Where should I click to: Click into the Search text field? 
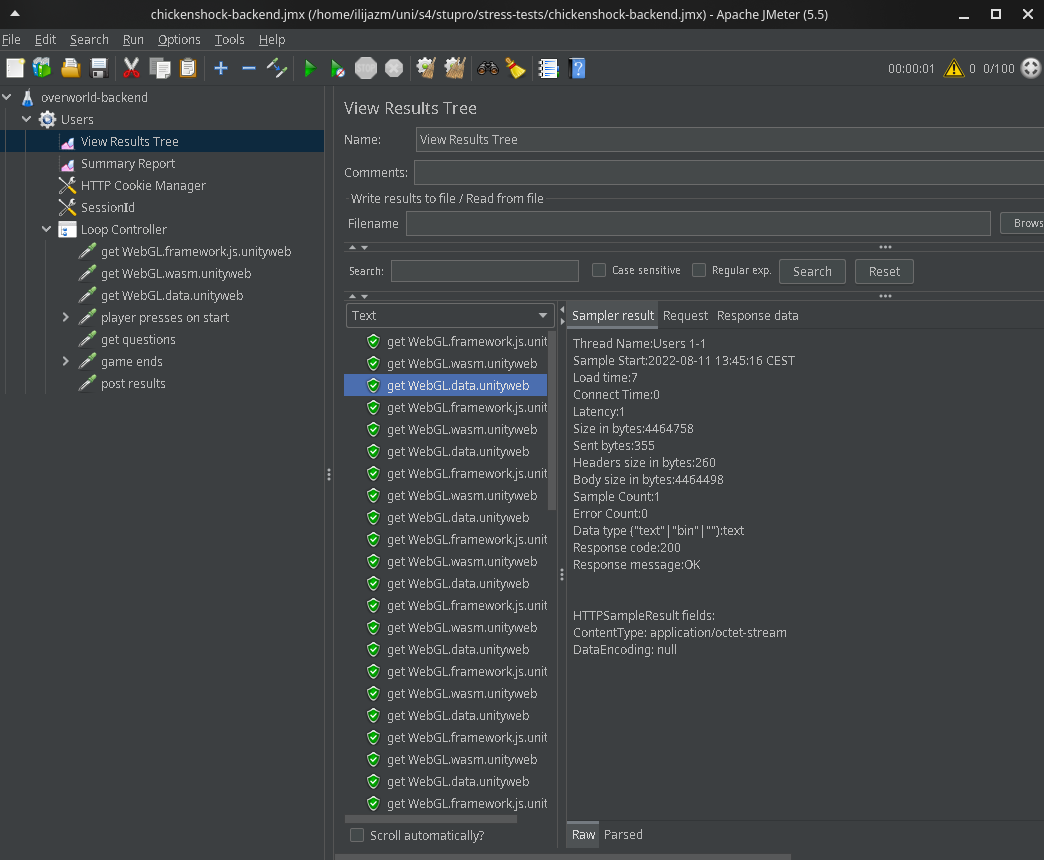pos(485,271)
